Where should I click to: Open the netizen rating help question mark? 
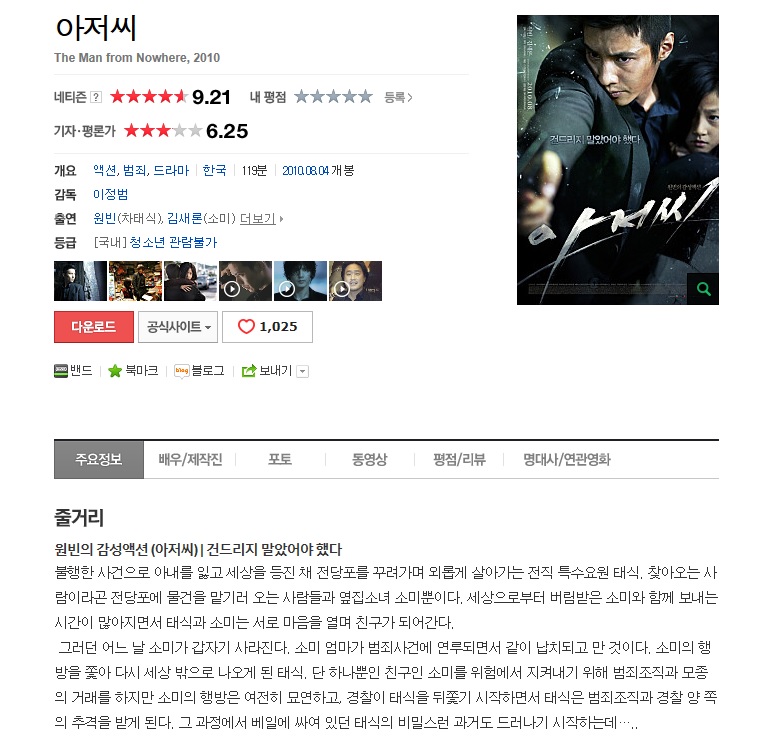96,97
